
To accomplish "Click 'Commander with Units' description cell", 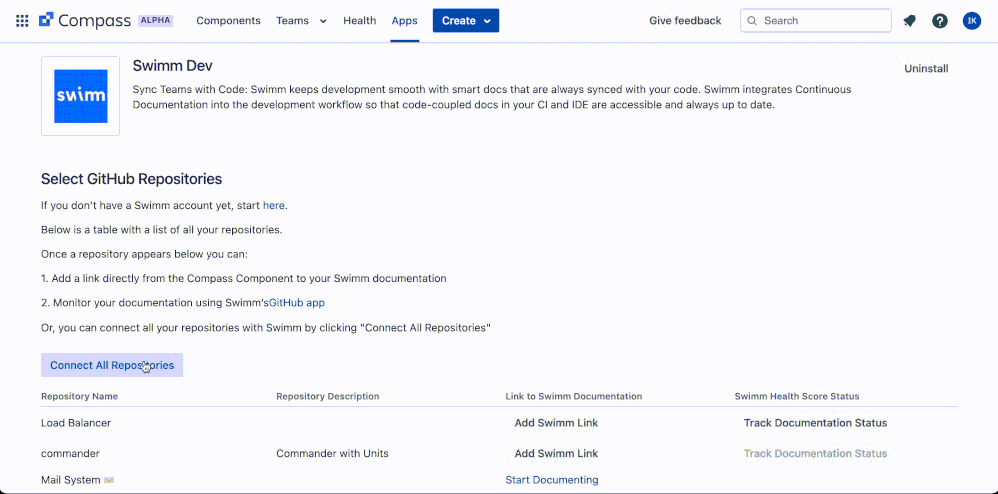I will pos(332,454).
